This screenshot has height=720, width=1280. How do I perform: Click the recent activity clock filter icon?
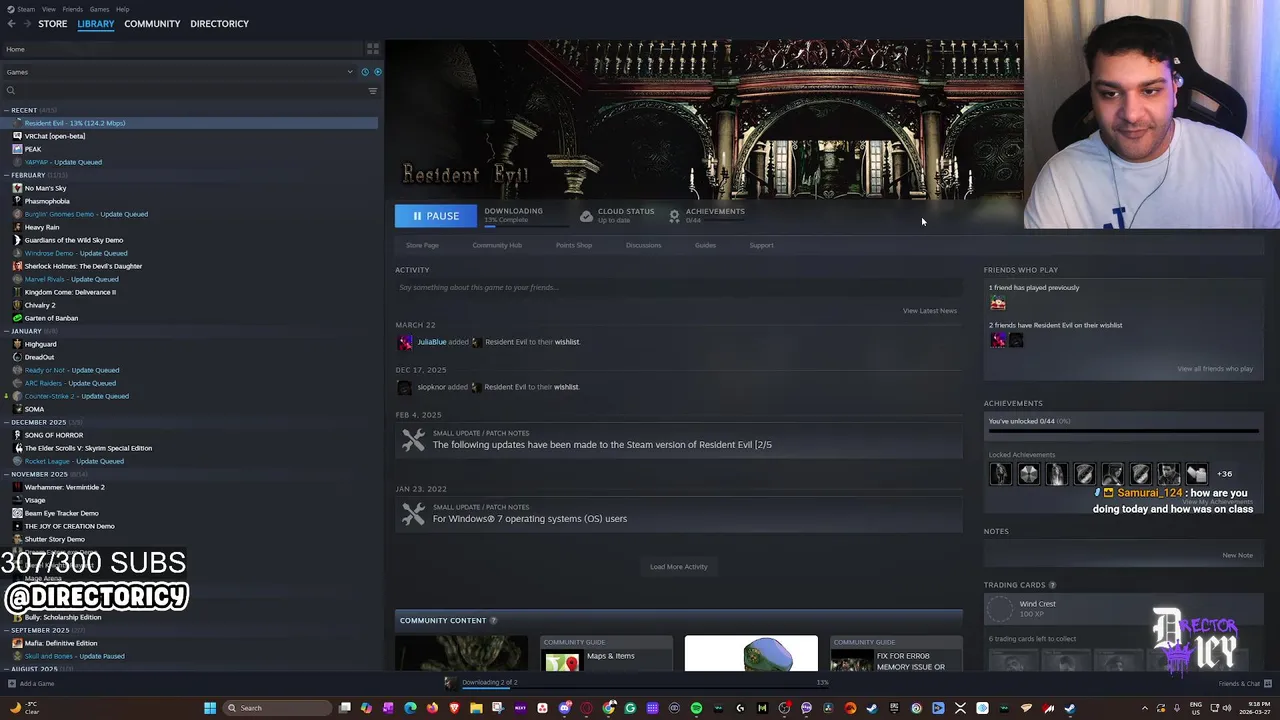(365, 72)
